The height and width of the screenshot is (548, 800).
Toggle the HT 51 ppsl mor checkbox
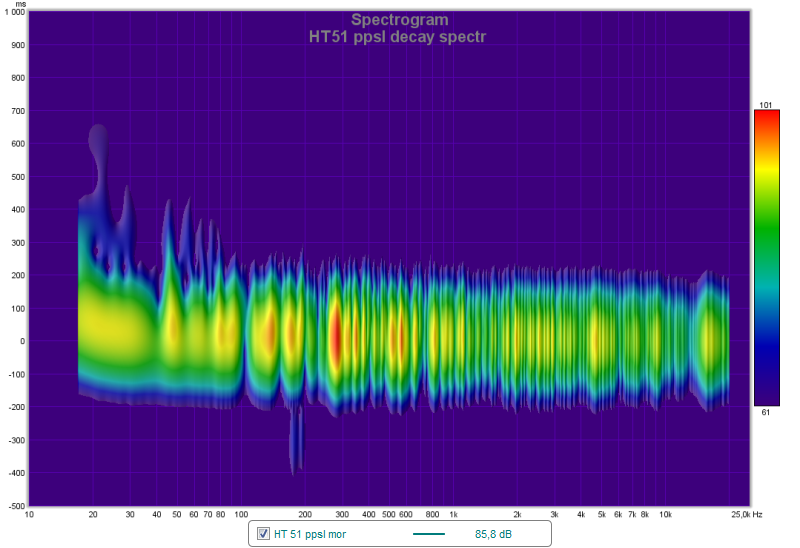click(x=263, y=534)
